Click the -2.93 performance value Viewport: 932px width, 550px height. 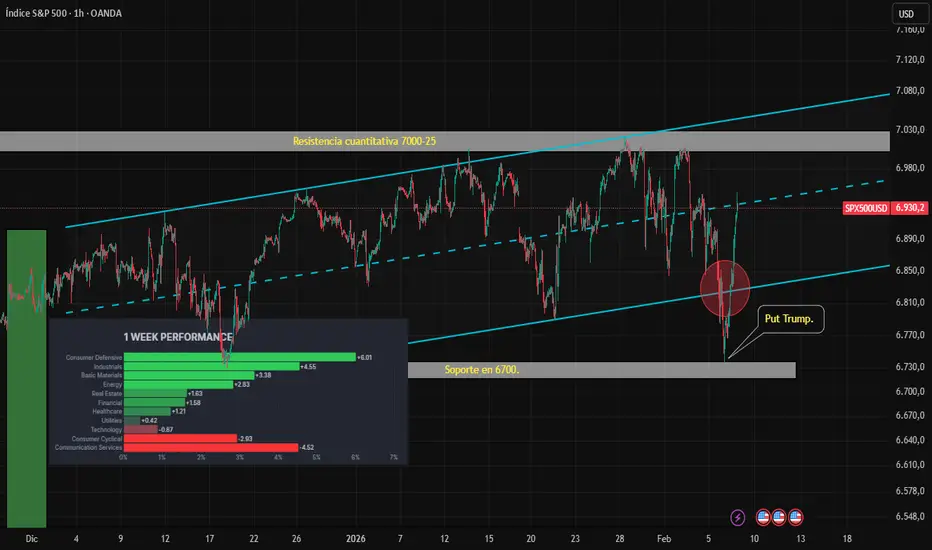click(245, 439)
